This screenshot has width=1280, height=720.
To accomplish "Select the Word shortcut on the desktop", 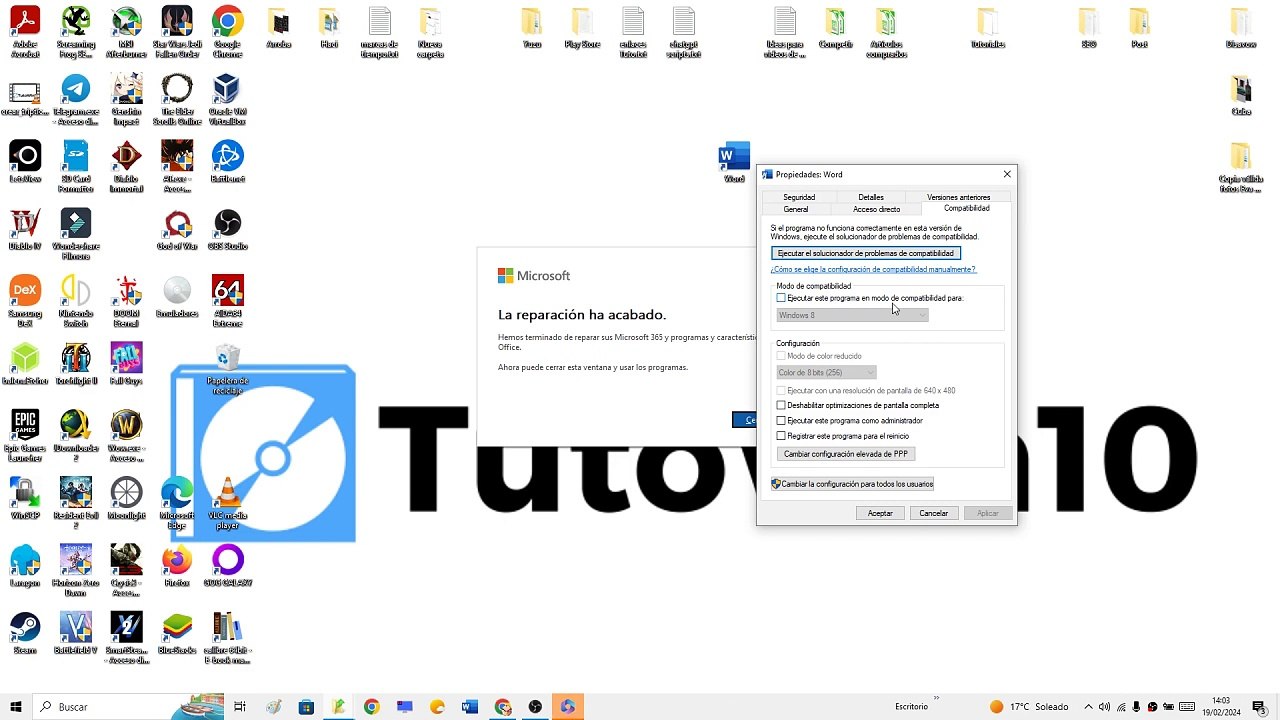I will tap(734, 162).
